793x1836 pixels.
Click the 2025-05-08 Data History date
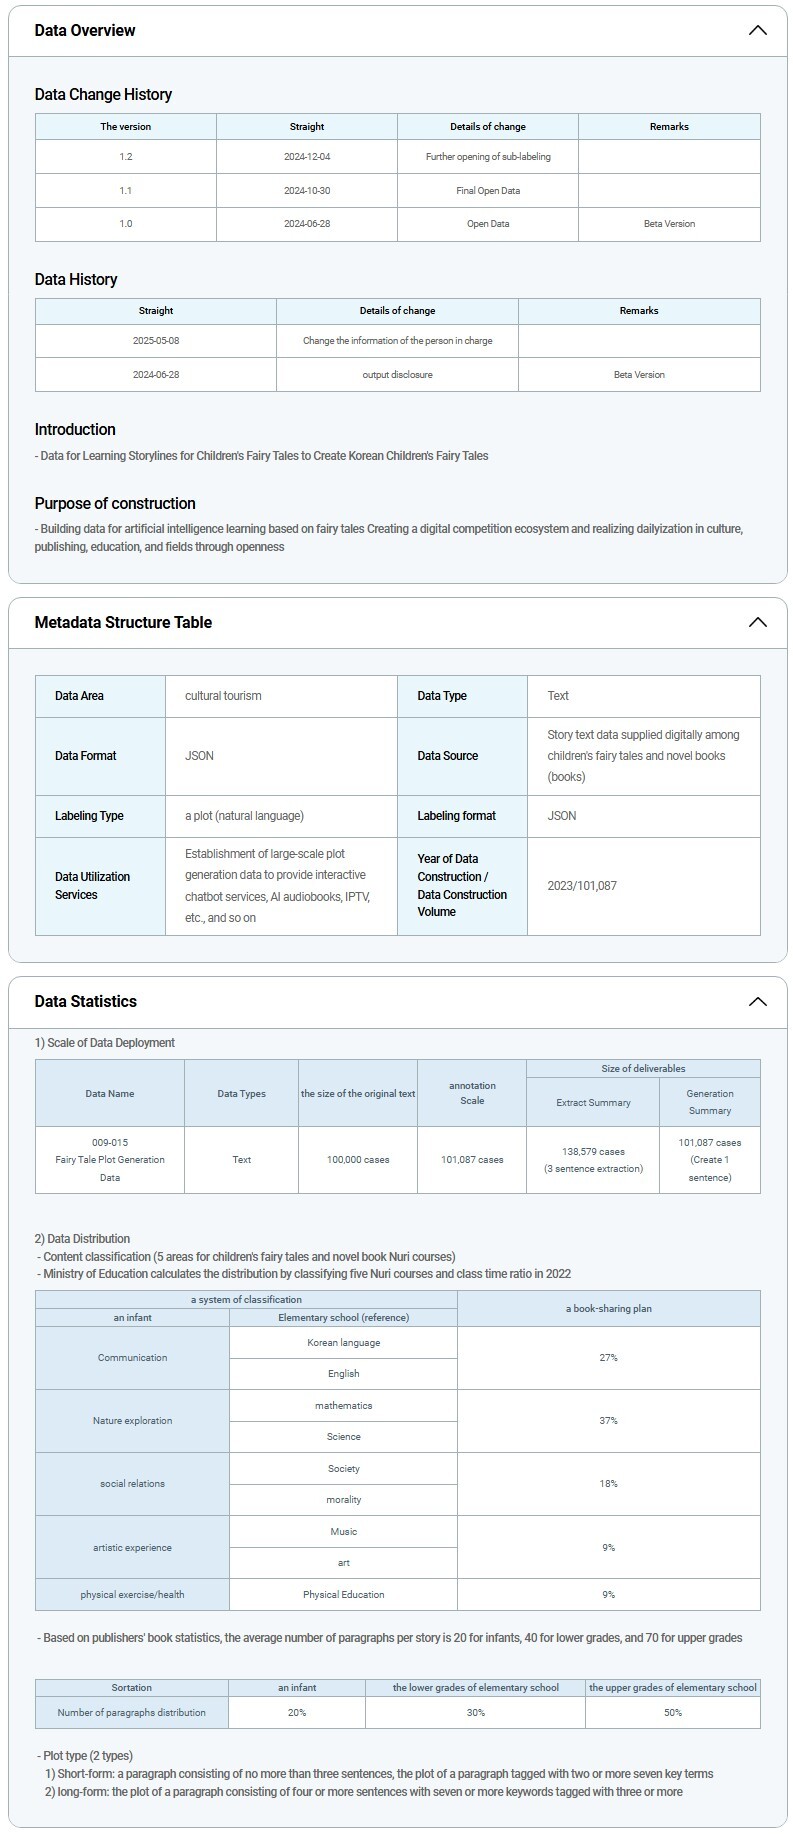156,341
